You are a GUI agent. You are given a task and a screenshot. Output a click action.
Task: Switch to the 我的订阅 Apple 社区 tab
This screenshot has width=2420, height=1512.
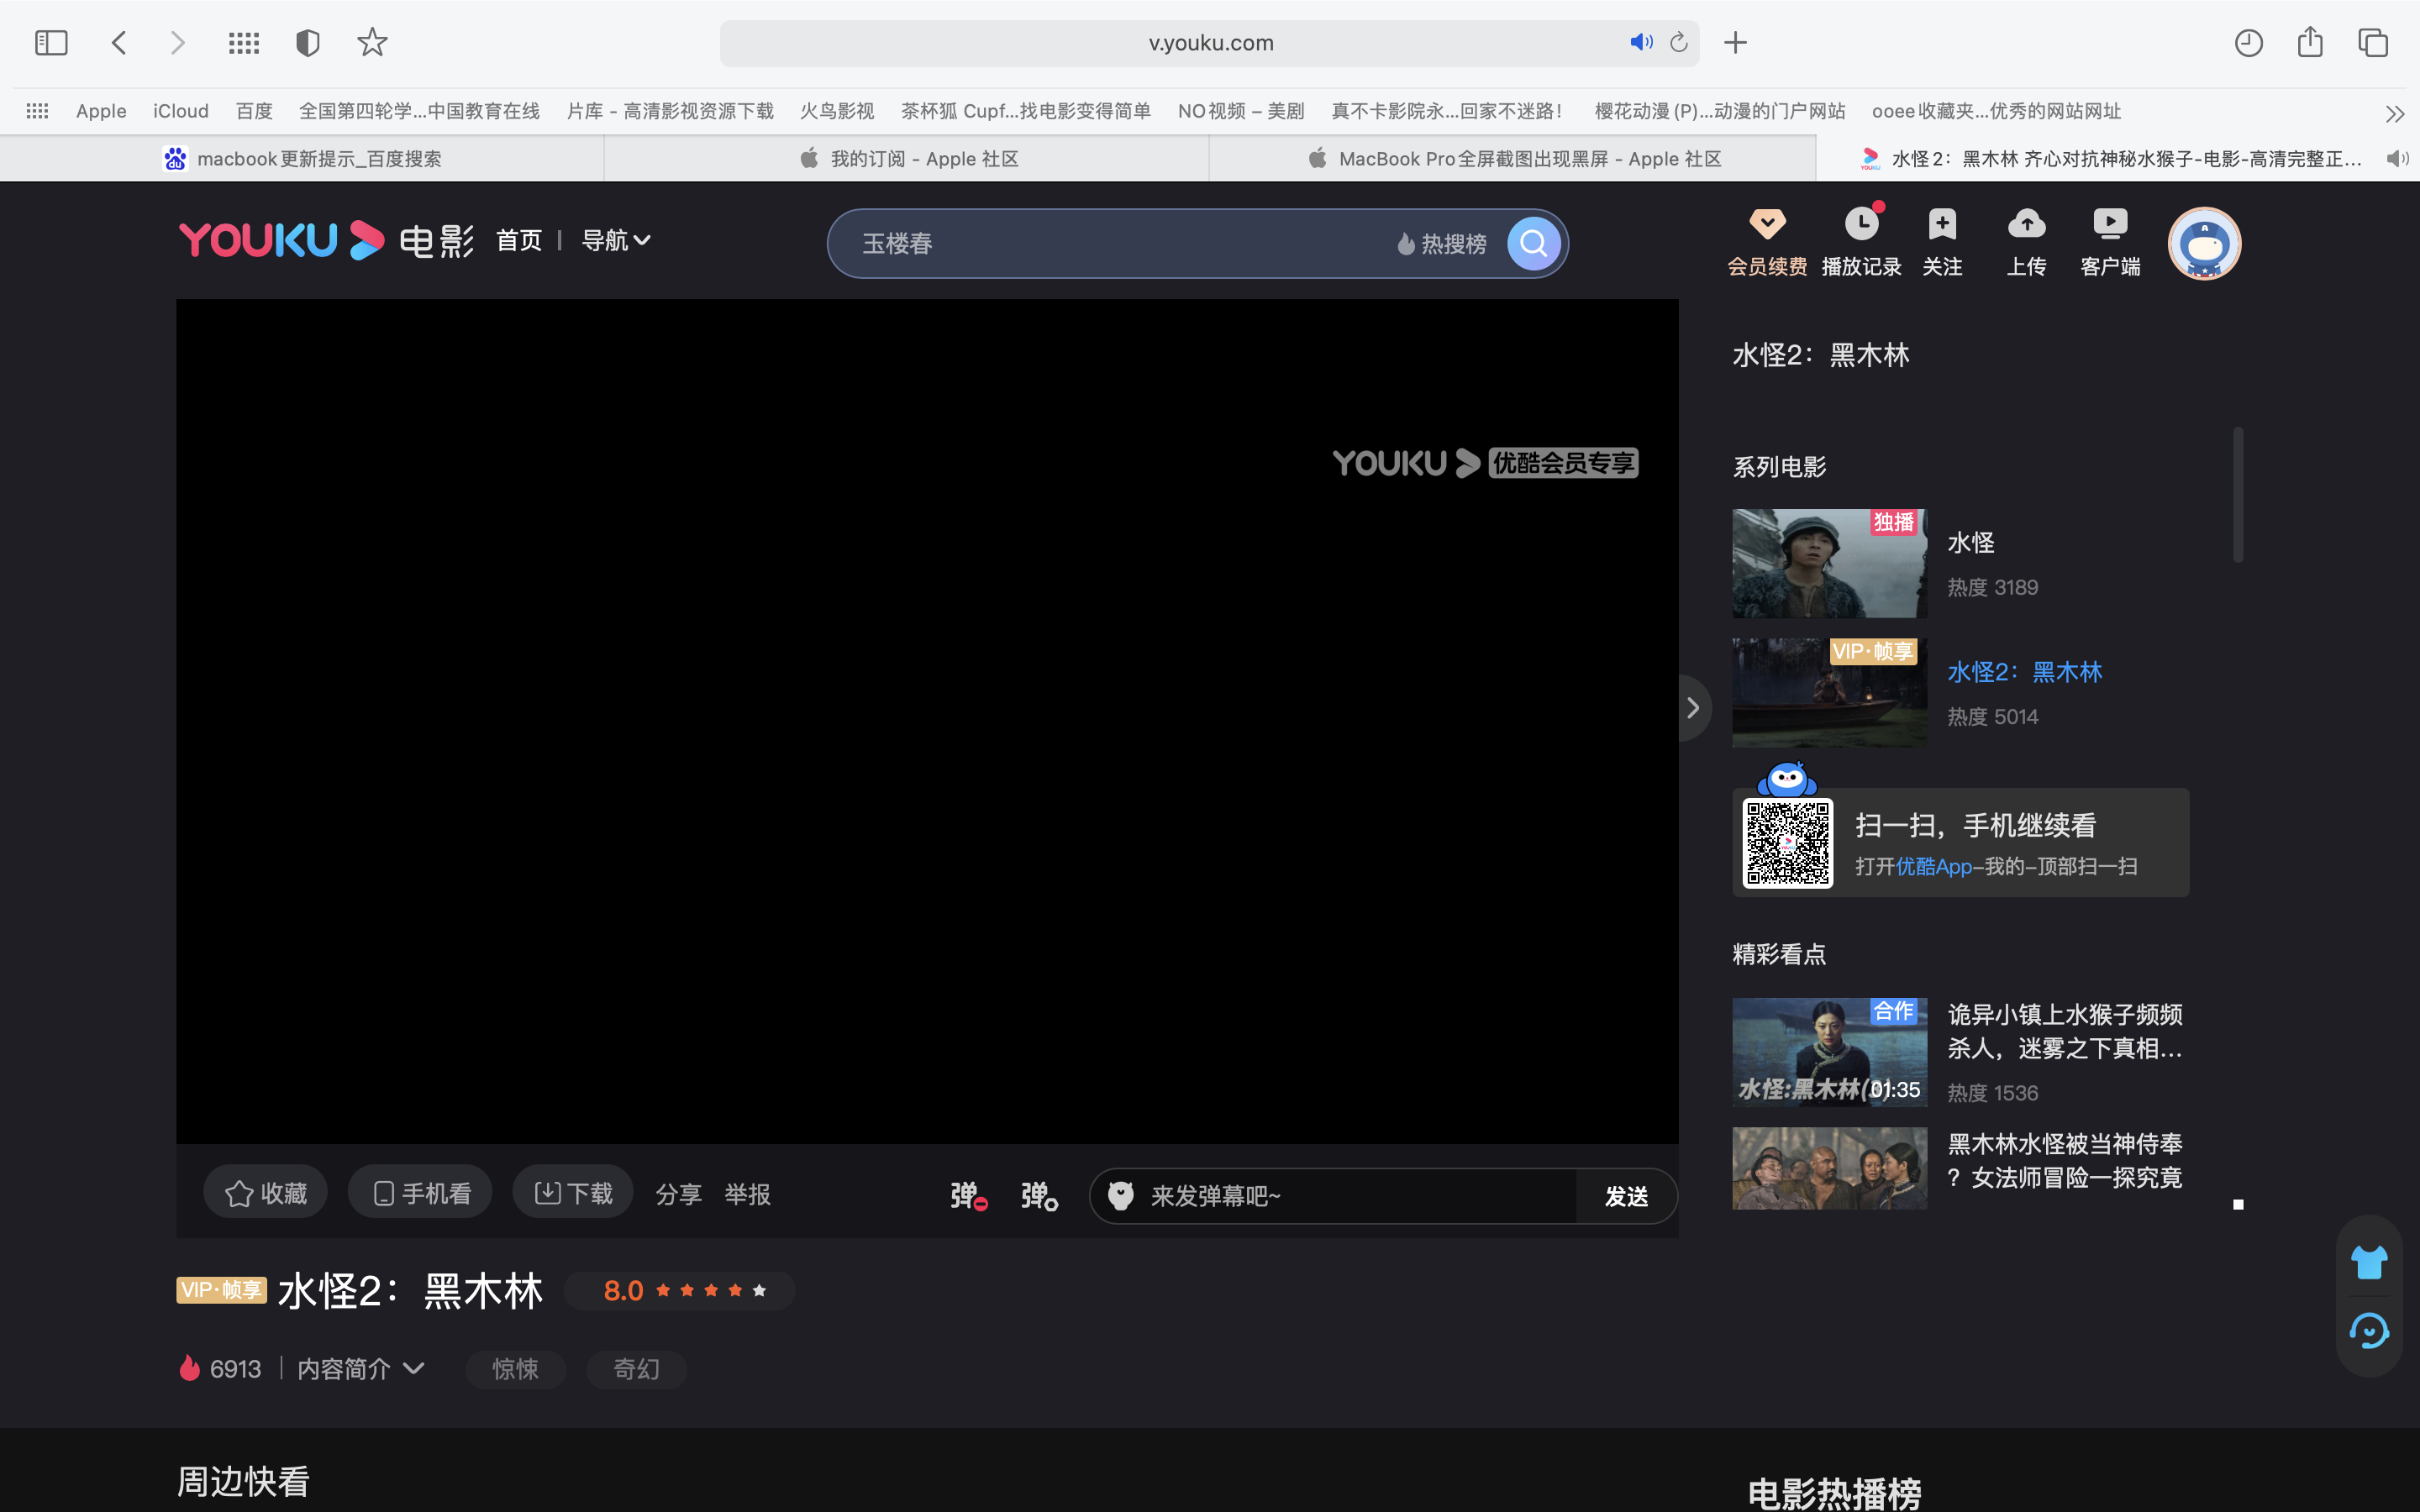[x=908, y=159]
